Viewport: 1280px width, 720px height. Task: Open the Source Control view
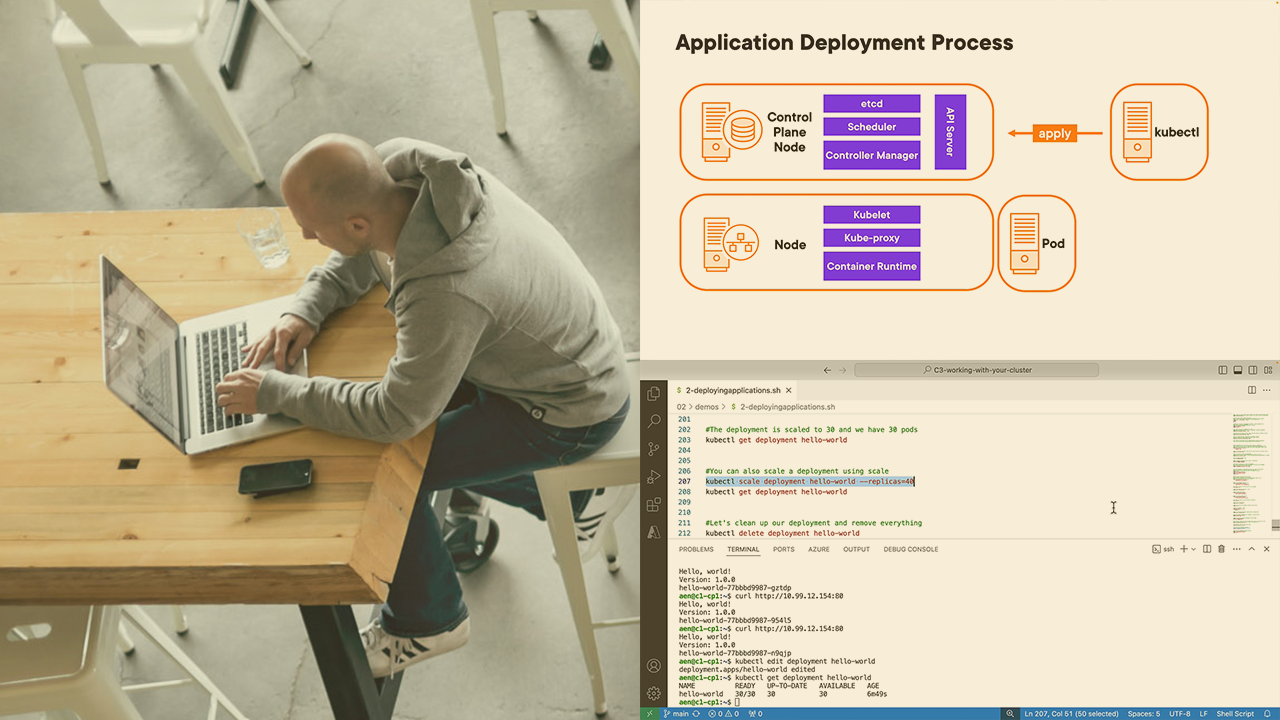pyautogui.click(x=654, y=449)
